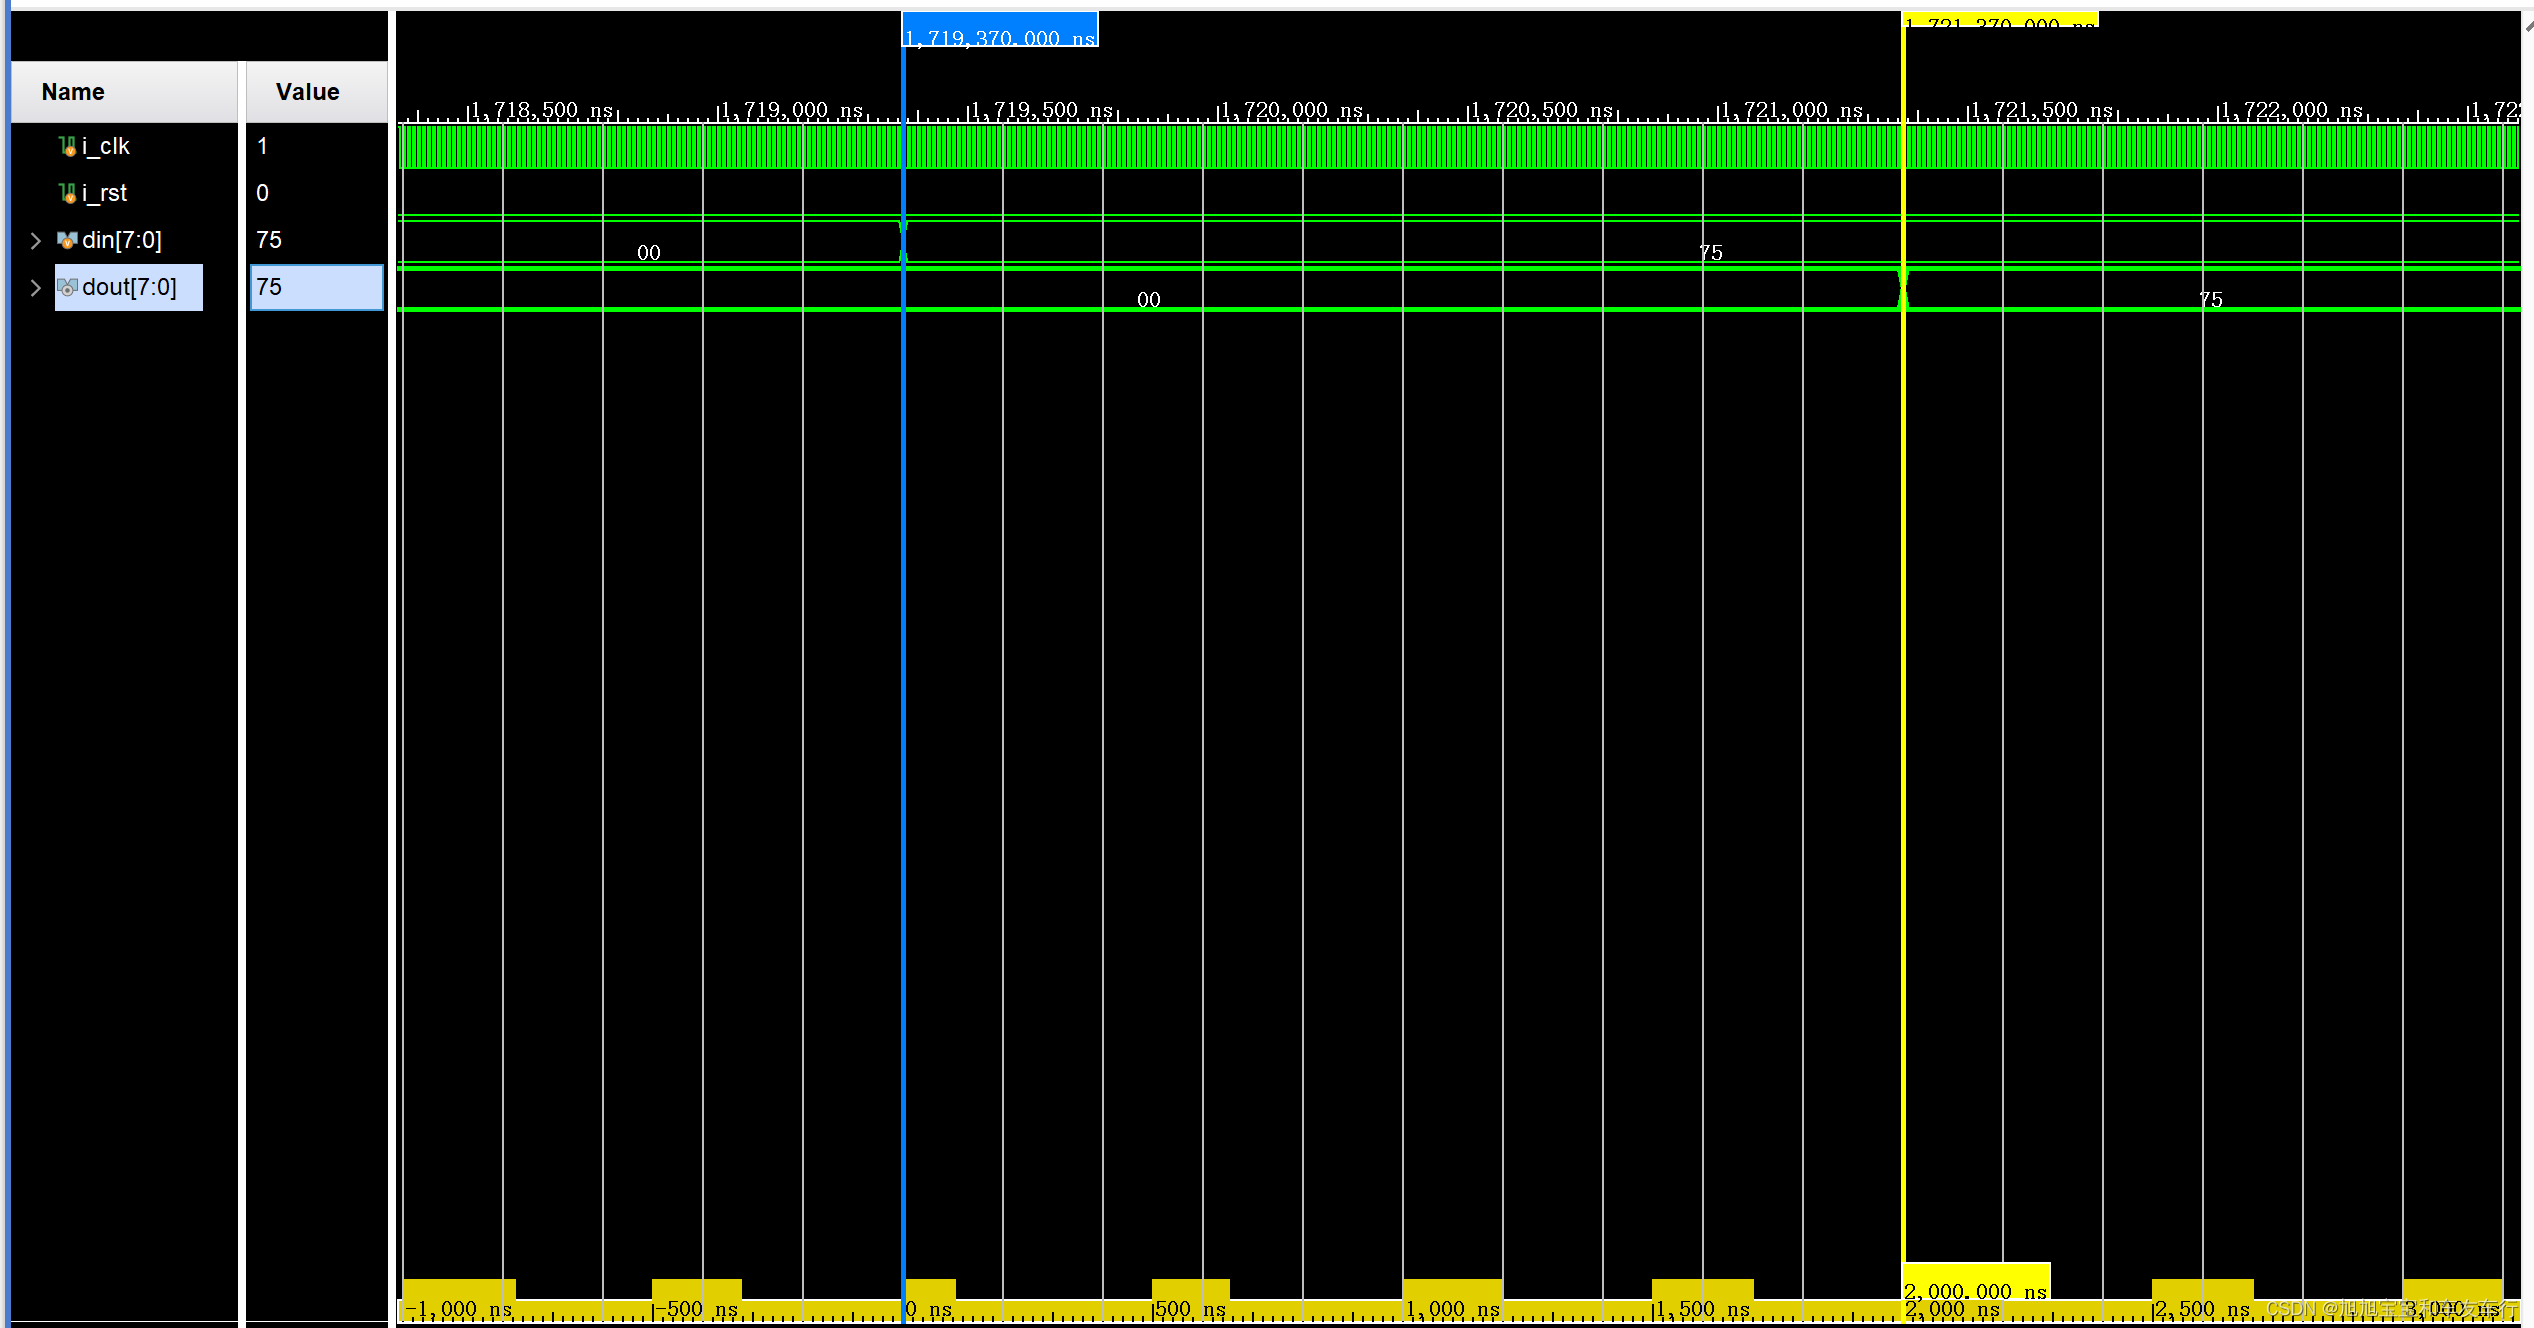This screenshot has width=2534, height=1328.
Task: Click the i_rst input signal icon
Action: pos(66,192)
